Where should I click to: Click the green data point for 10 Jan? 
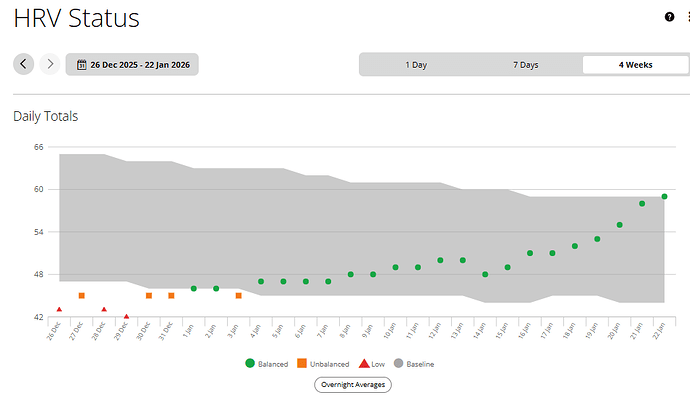coord(396,267)
